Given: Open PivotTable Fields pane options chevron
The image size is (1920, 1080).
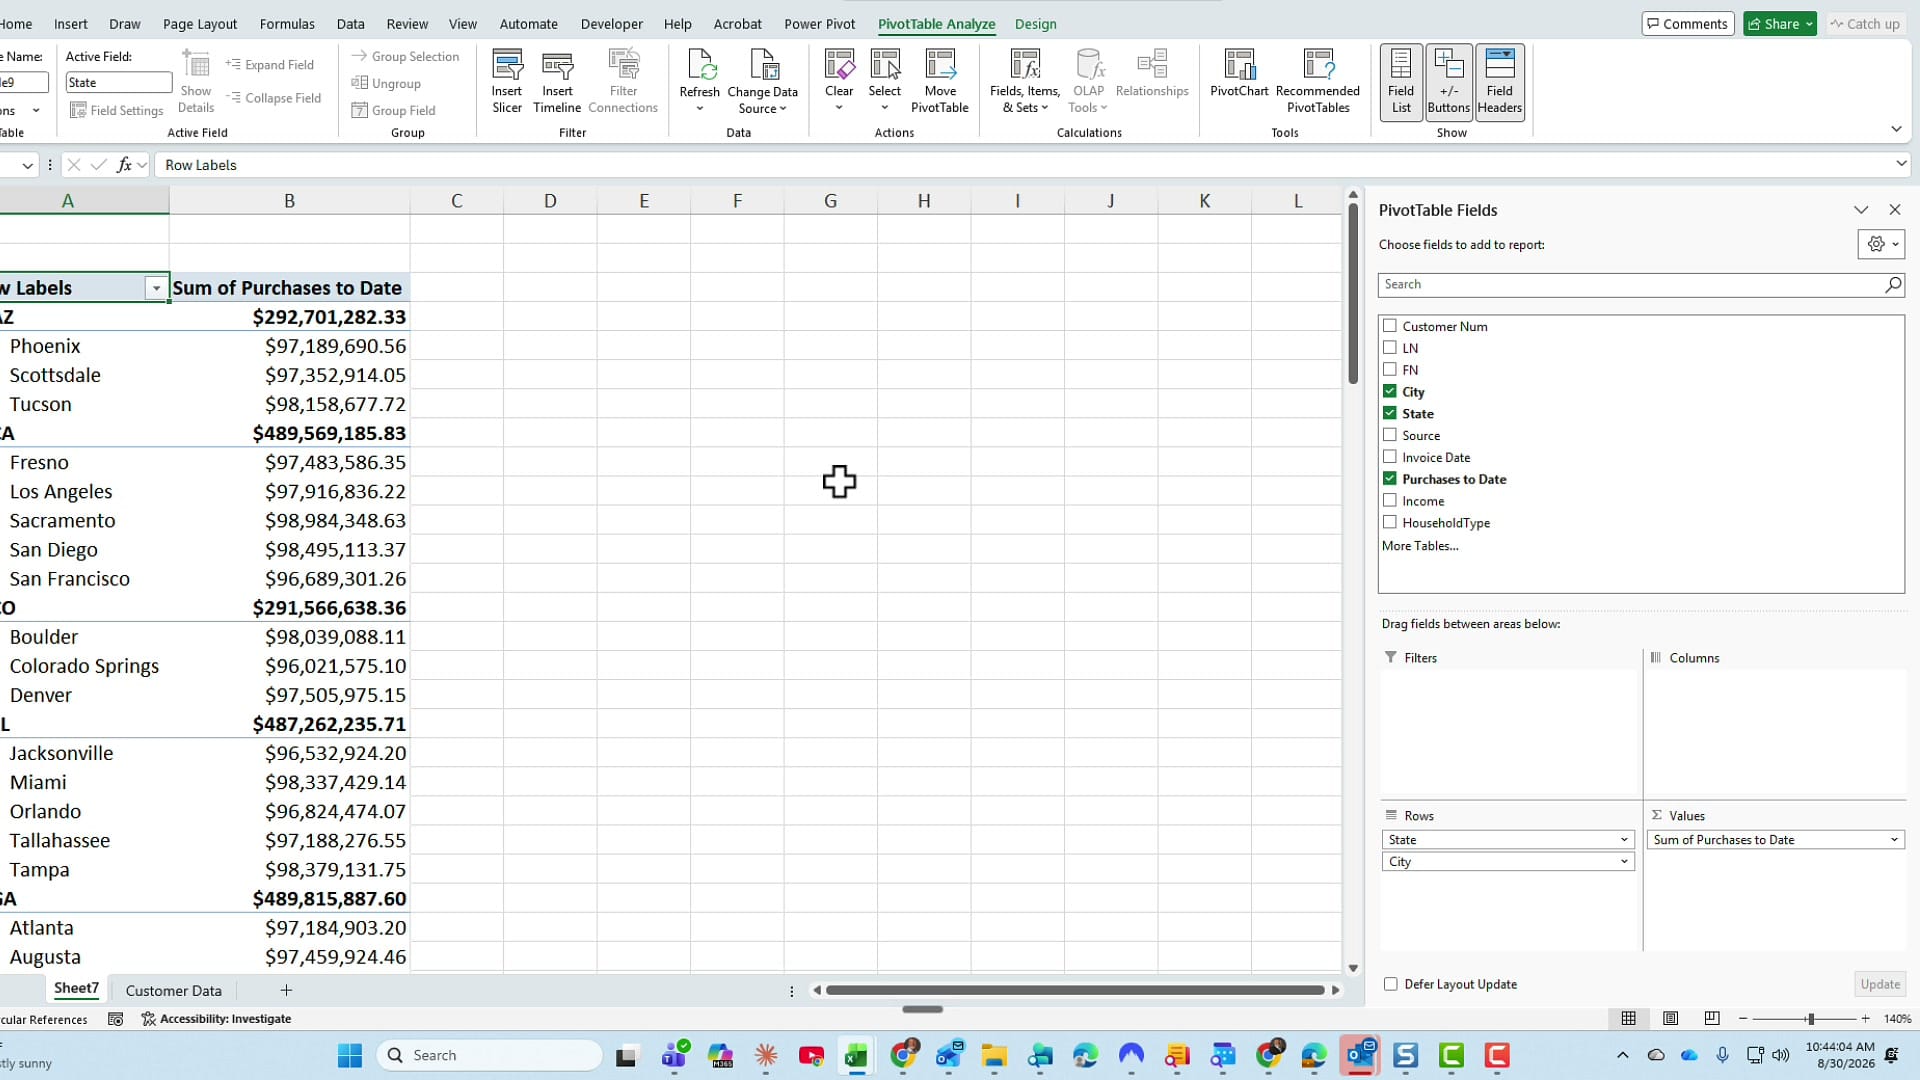Looking at the screenshot, I should tap(1861, 210).
